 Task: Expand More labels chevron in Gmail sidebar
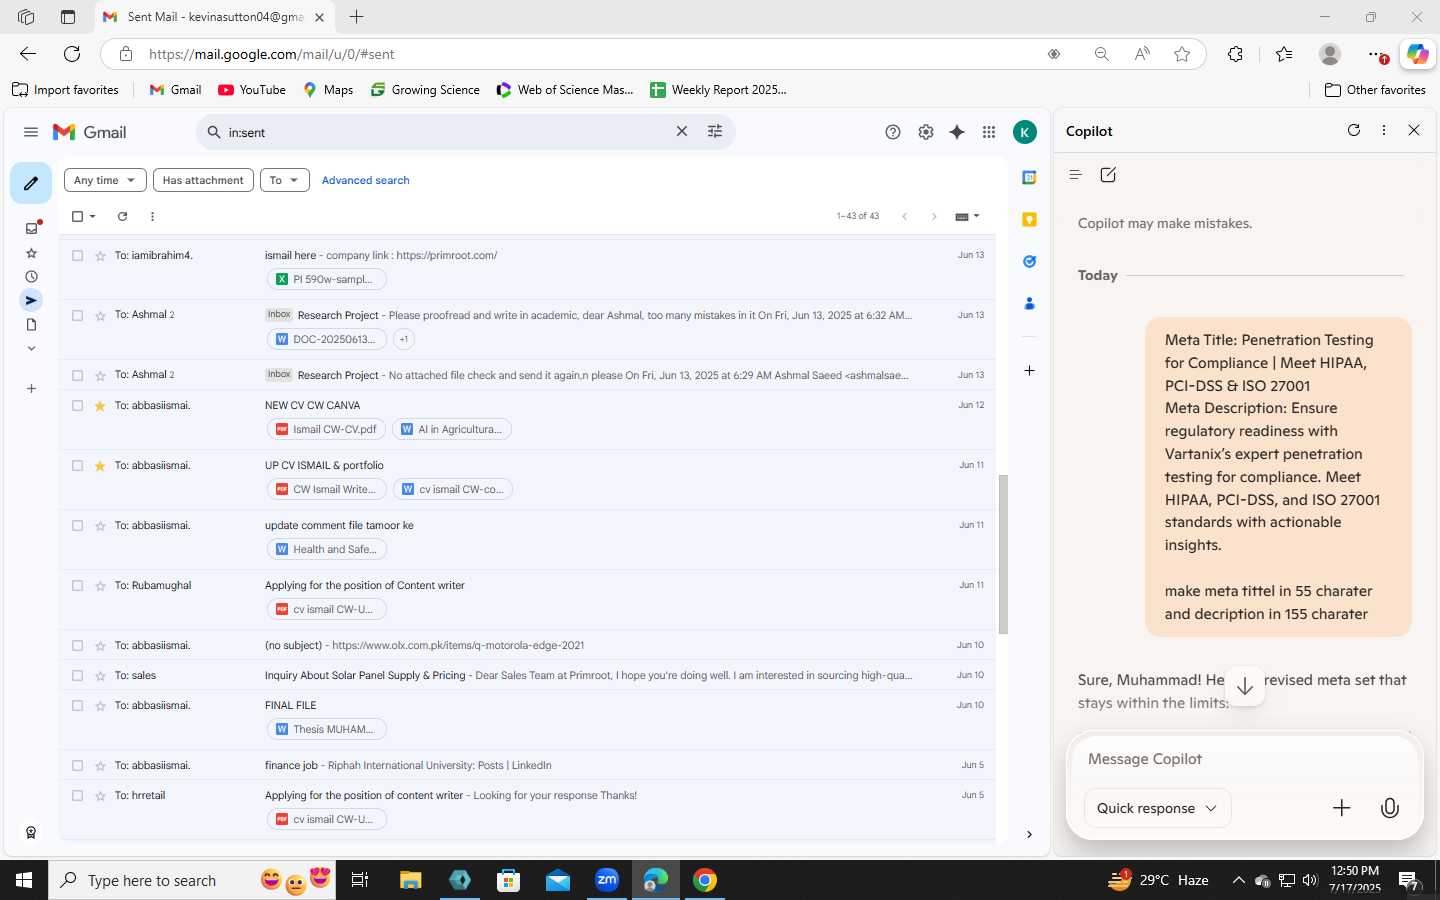pos(31,349)
